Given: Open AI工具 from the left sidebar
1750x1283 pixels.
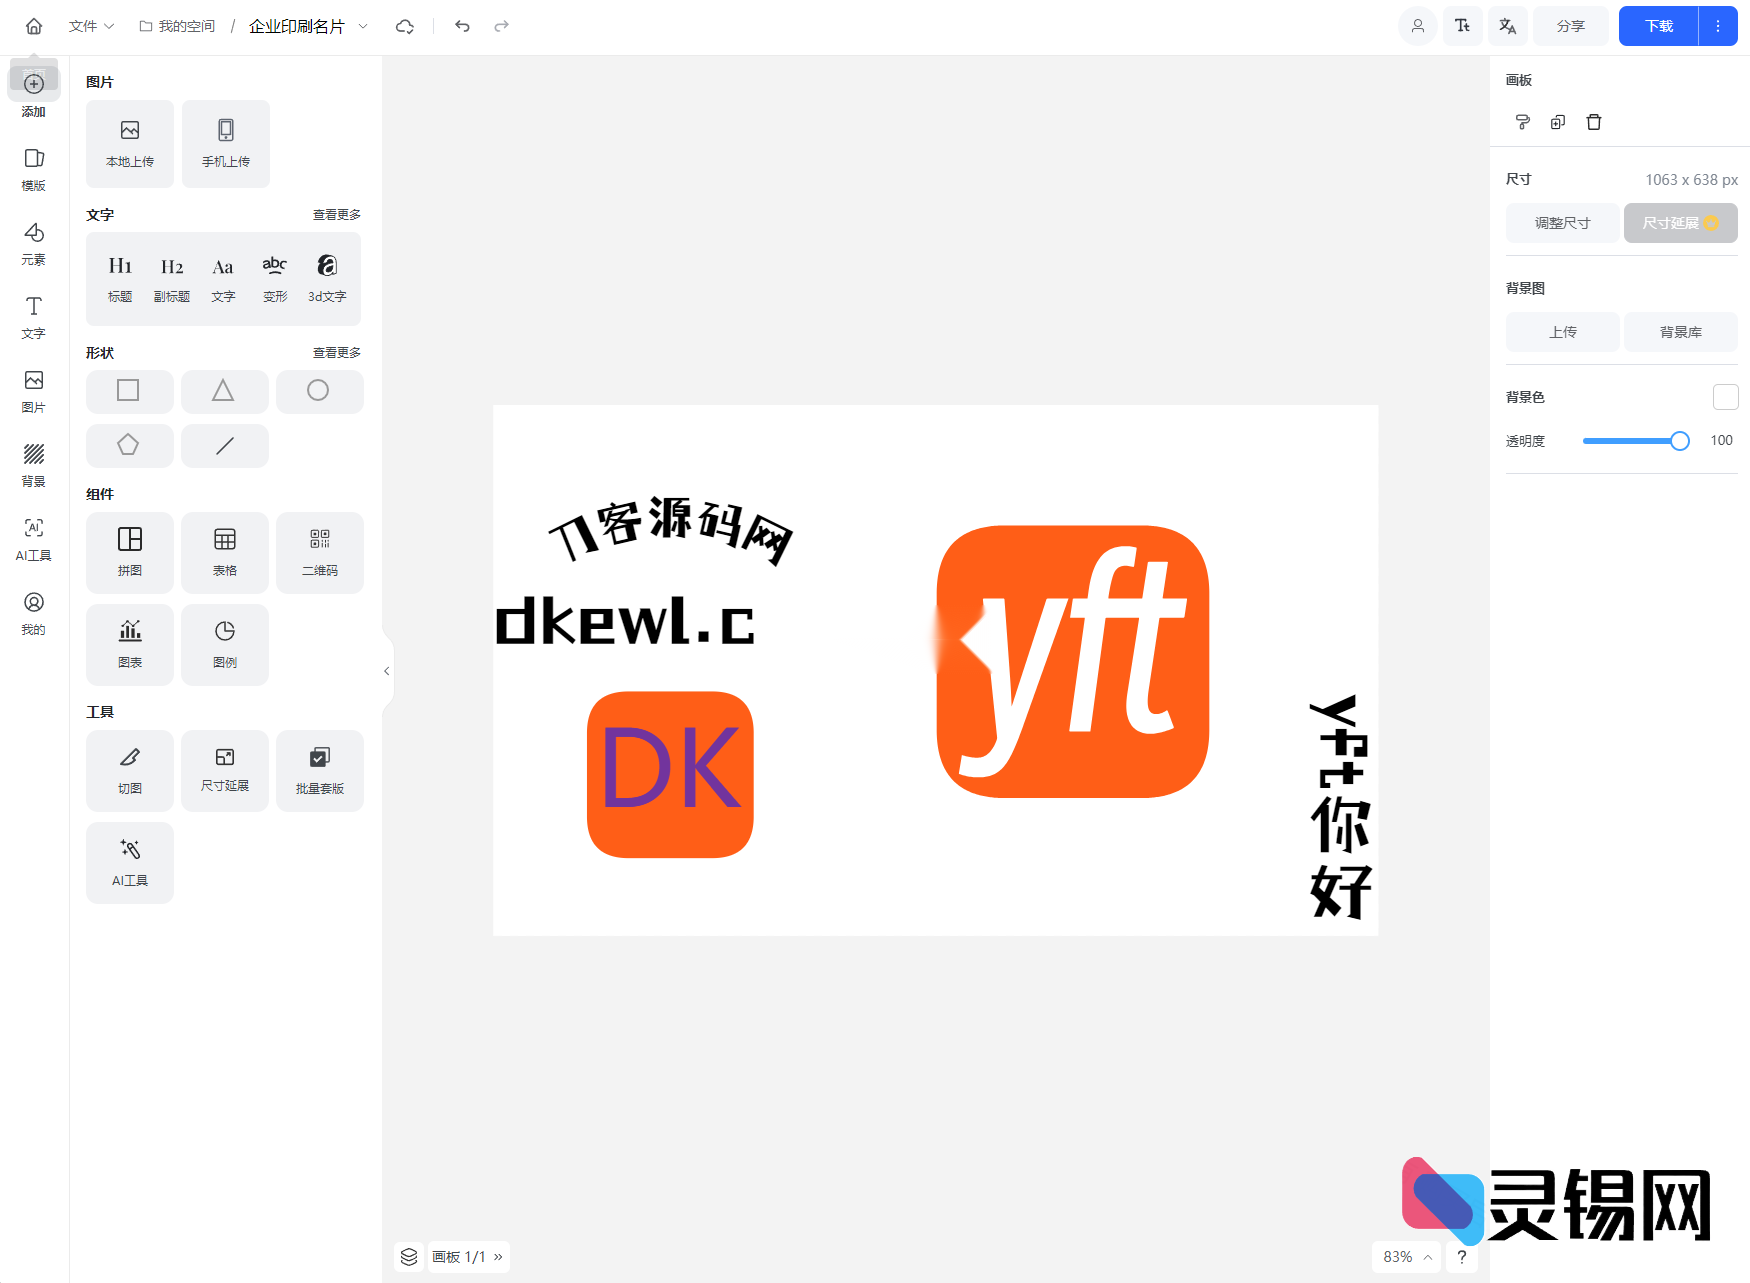Looking at the screenshot, I should click(33, 538).
